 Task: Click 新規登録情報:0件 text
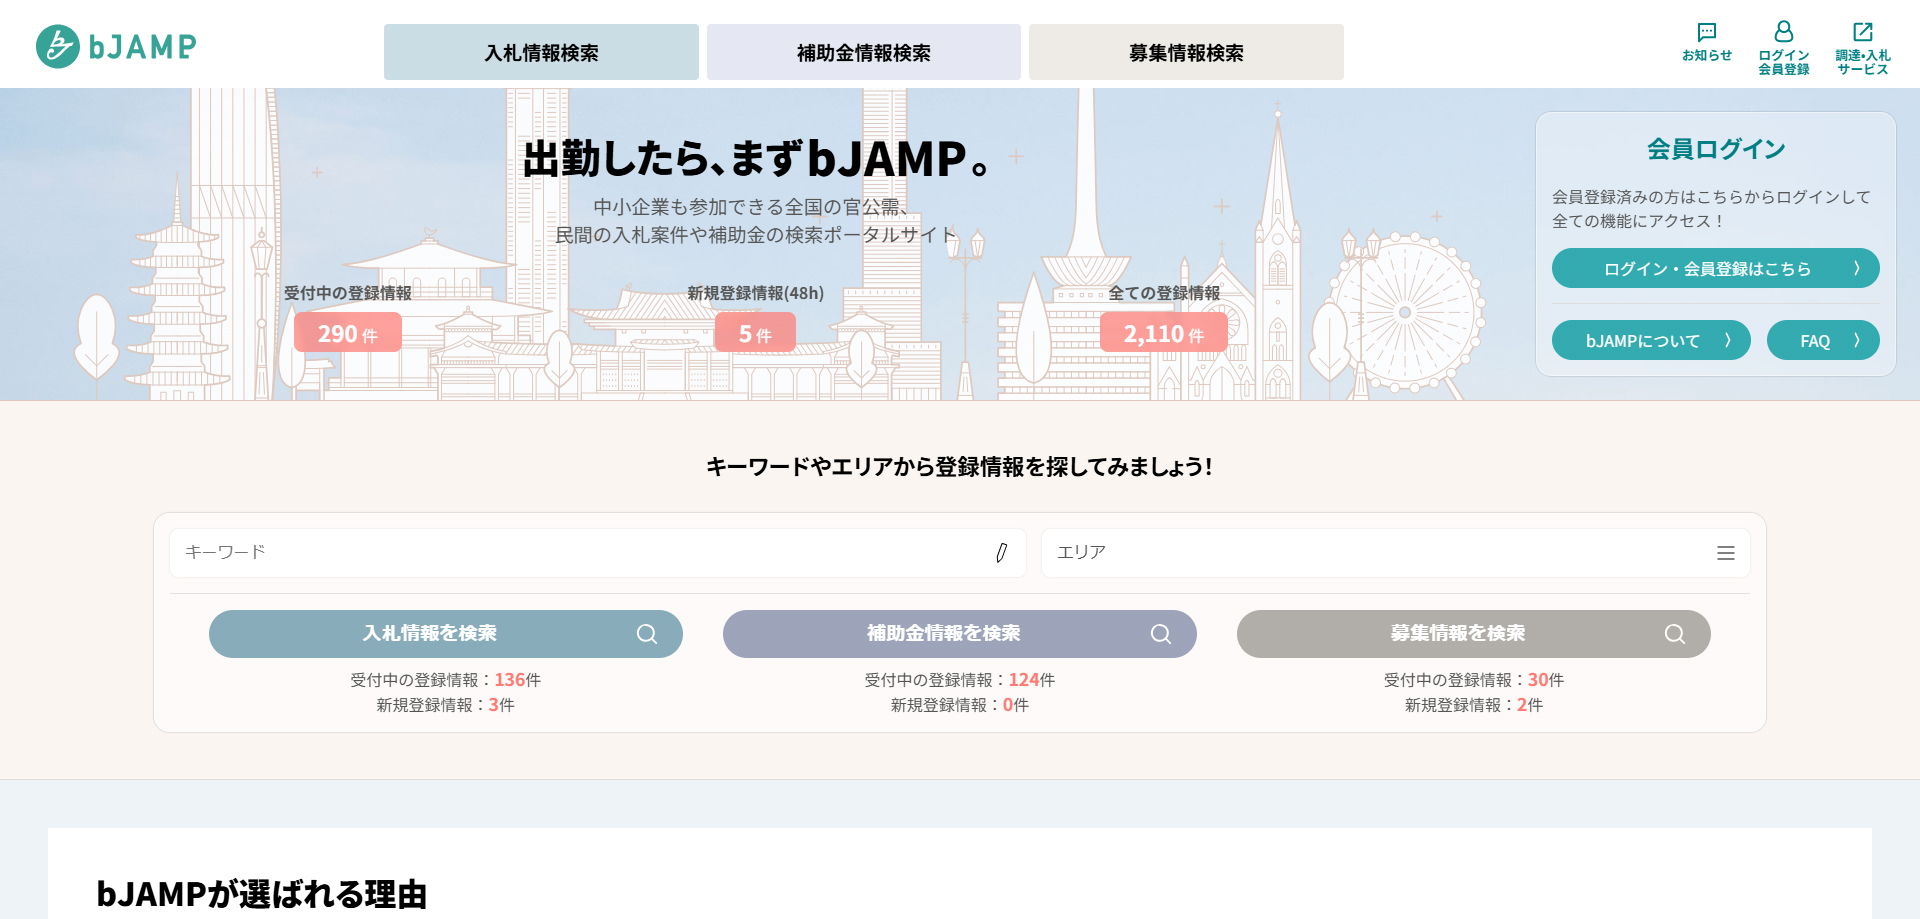960,705
